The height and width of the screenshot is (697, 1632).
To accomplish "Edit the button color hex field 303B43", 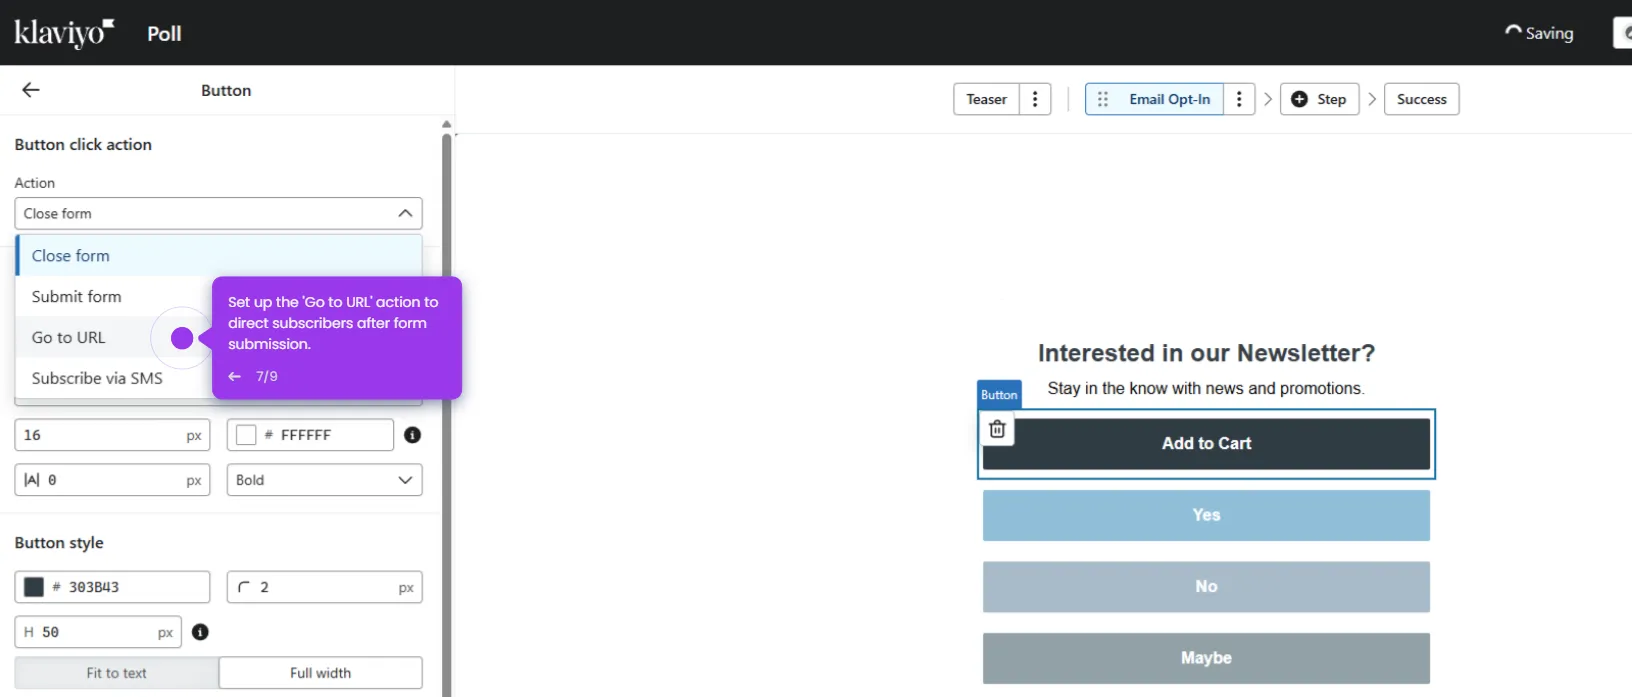I will pos(112,587).
